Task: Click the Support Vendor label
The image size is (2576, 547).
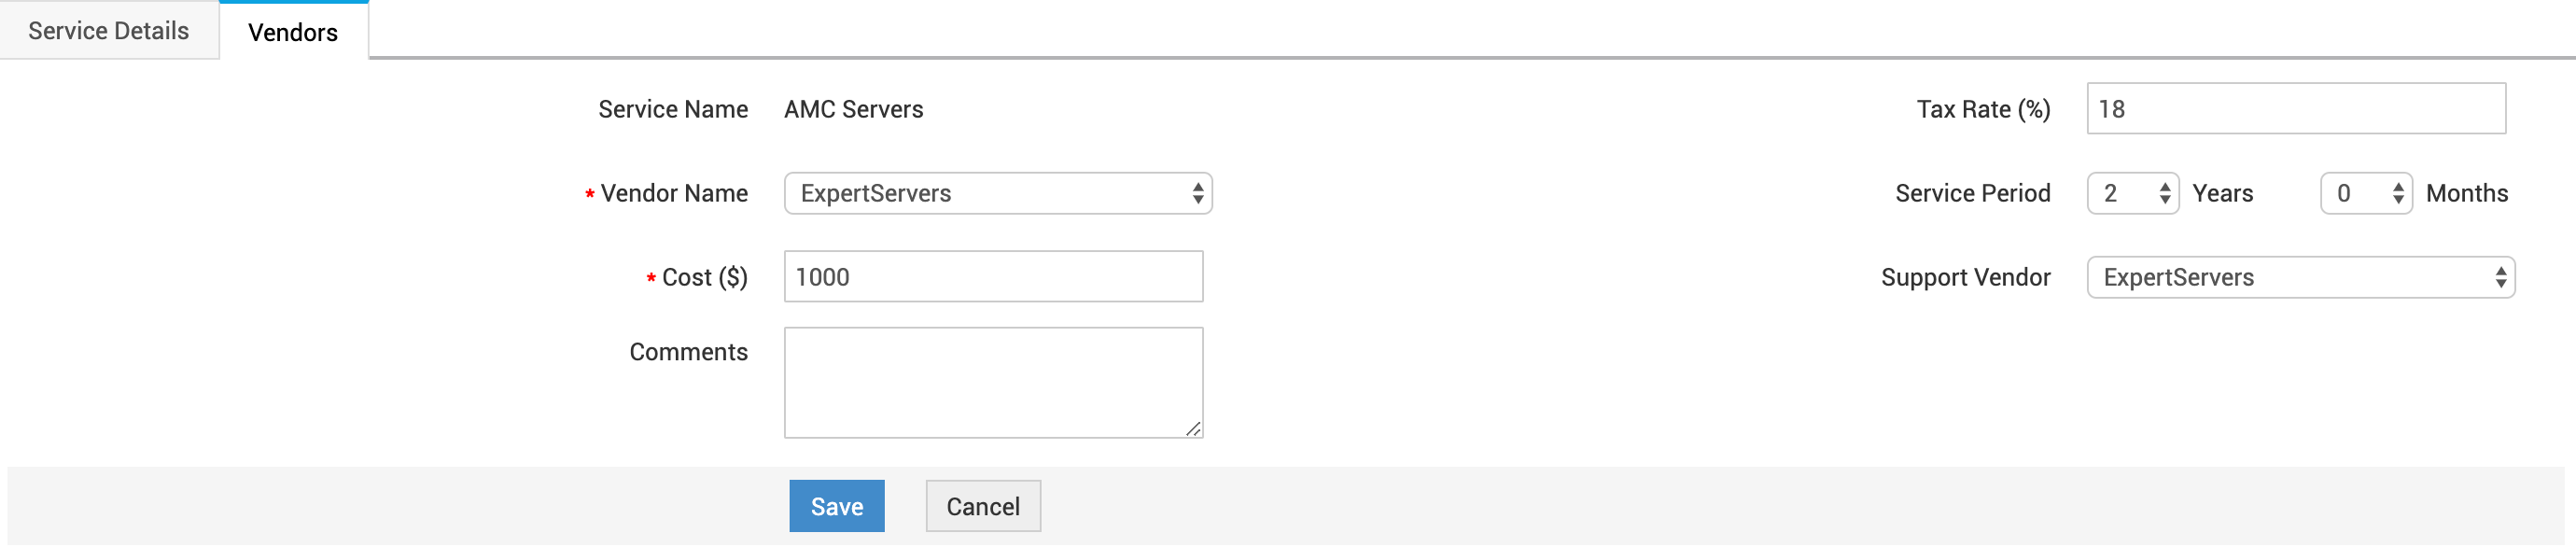Action: [x=1965, y=277]
